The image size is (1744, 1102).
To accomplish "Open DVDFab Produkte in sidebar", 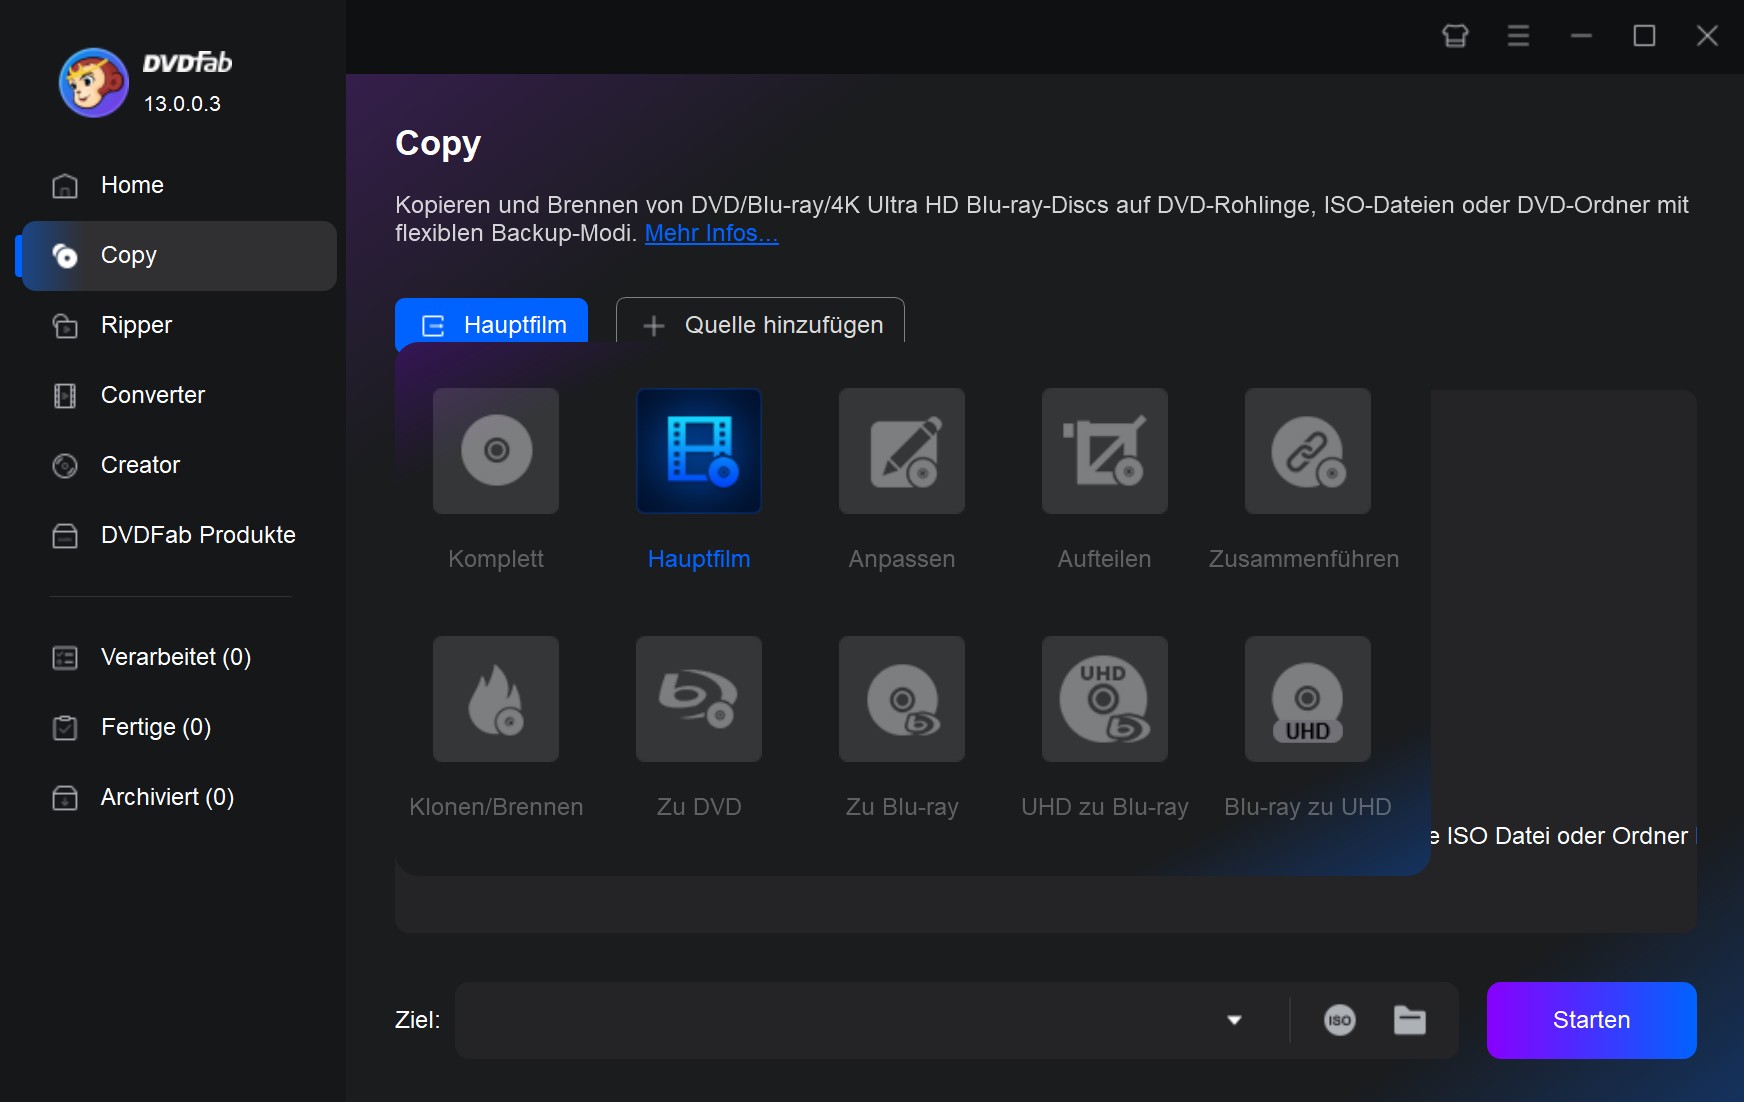I will click(179, 535).
